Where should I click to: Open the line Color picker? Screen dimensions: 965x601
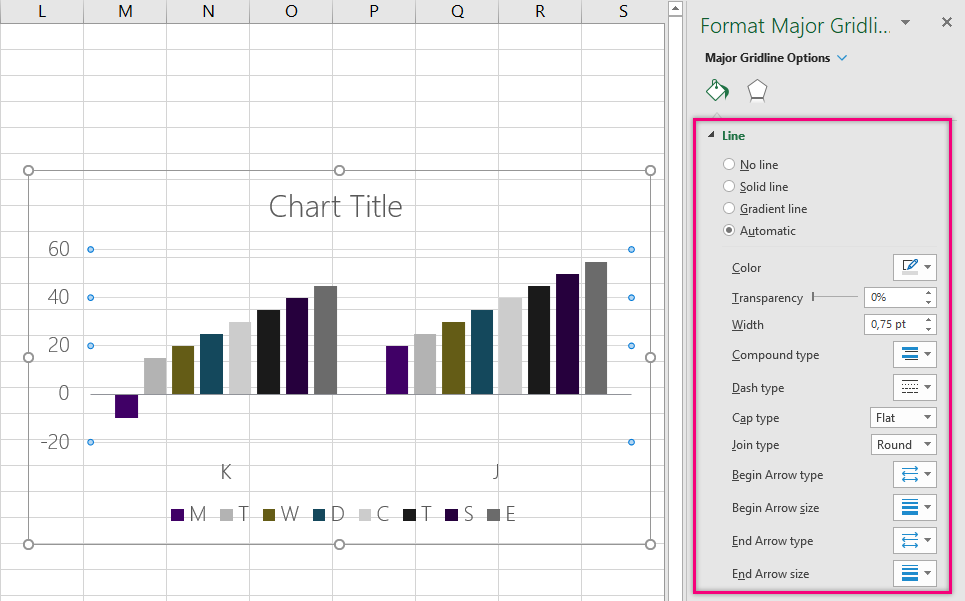coord(915,267)
